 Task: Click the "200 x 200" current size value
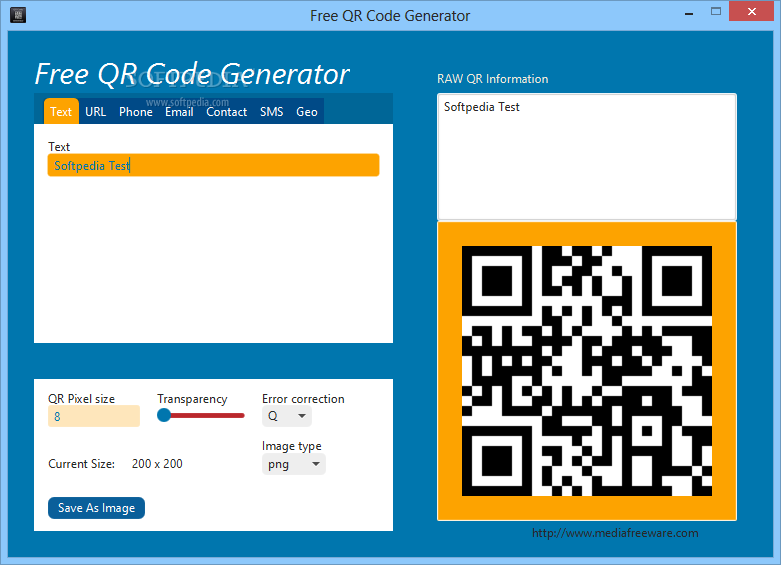[157, 464]
